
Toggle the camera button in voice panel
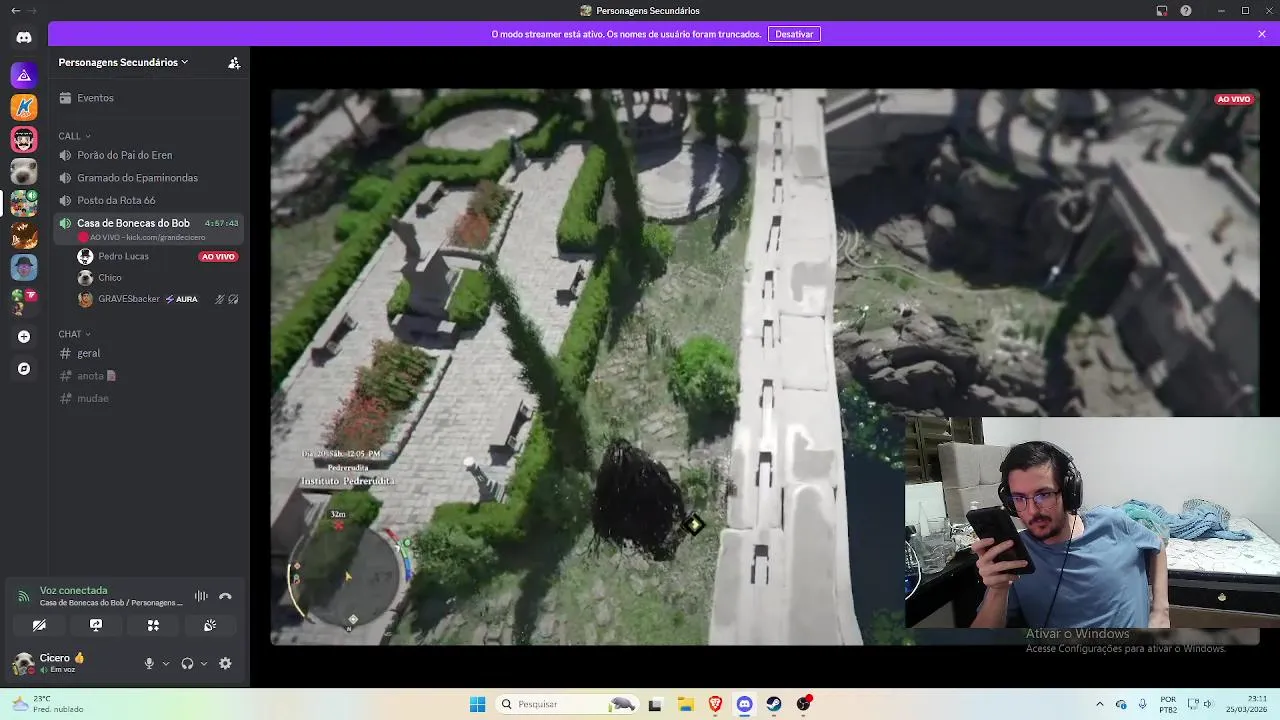click(39, 625)
